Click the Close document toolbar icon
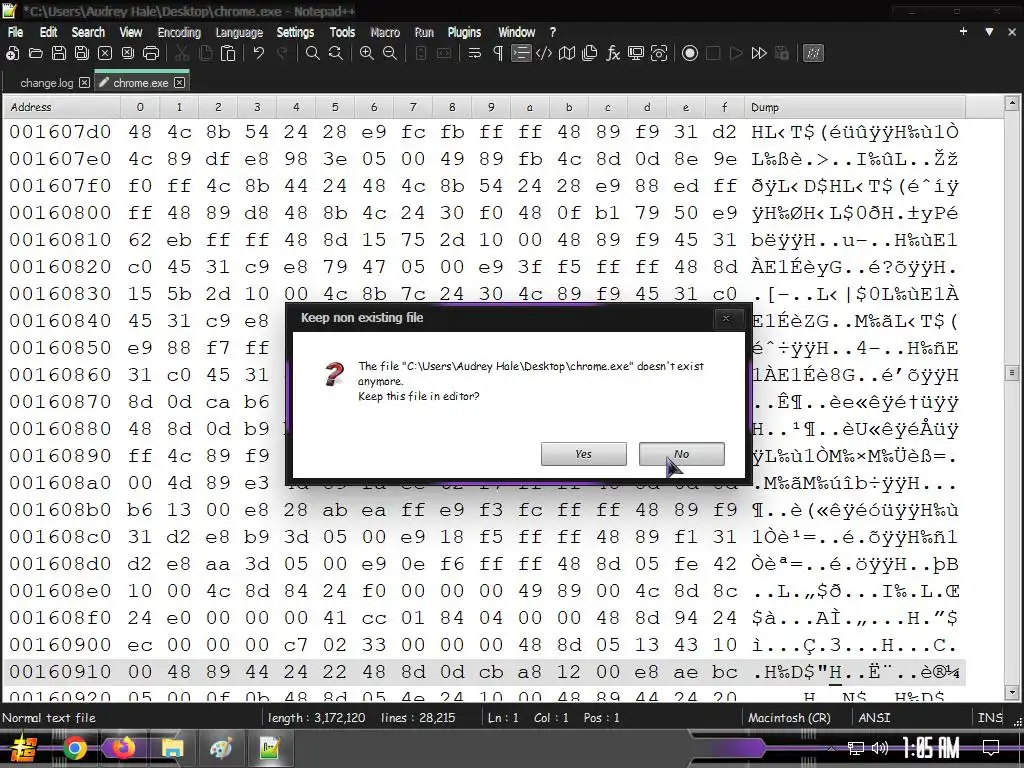 [105, 54]
